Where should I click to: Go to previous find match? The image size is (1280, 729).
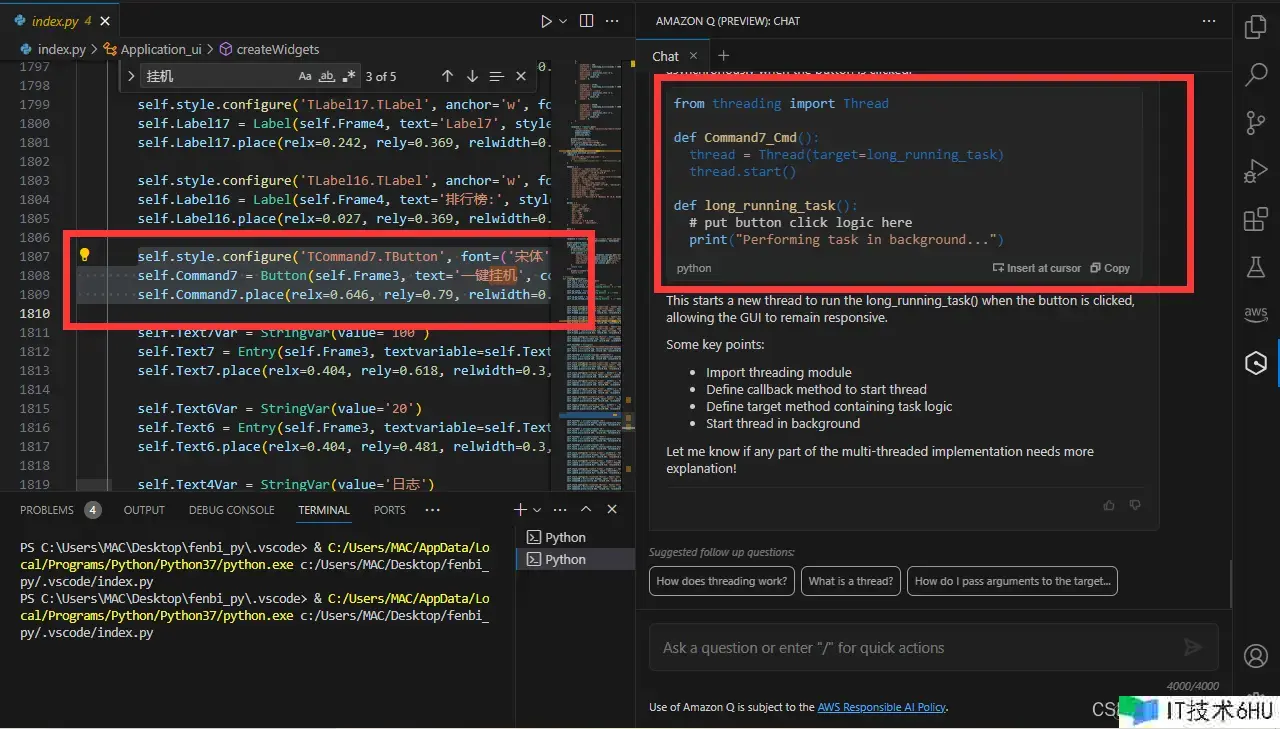coord(447,76)
